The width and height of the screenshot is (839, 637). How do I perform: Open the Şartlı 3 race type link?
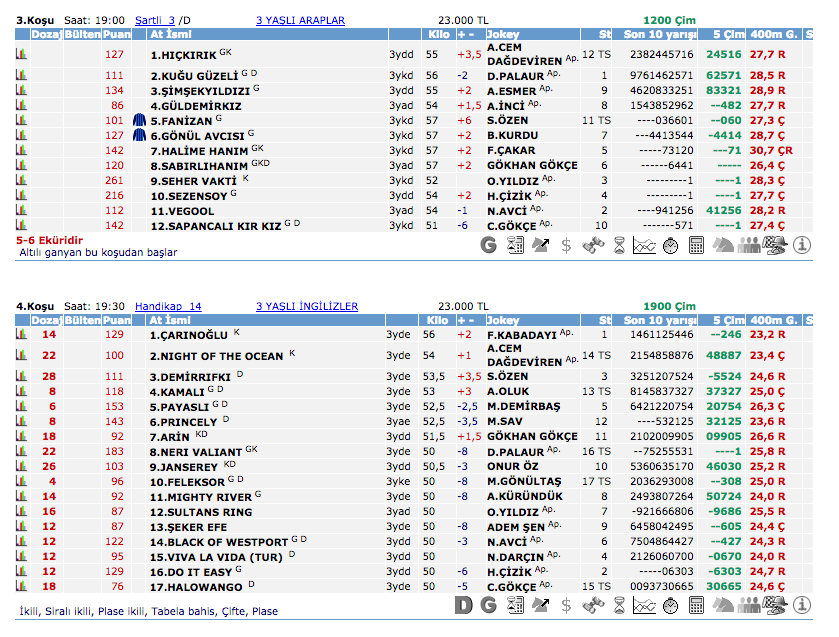tap(155, 20)
